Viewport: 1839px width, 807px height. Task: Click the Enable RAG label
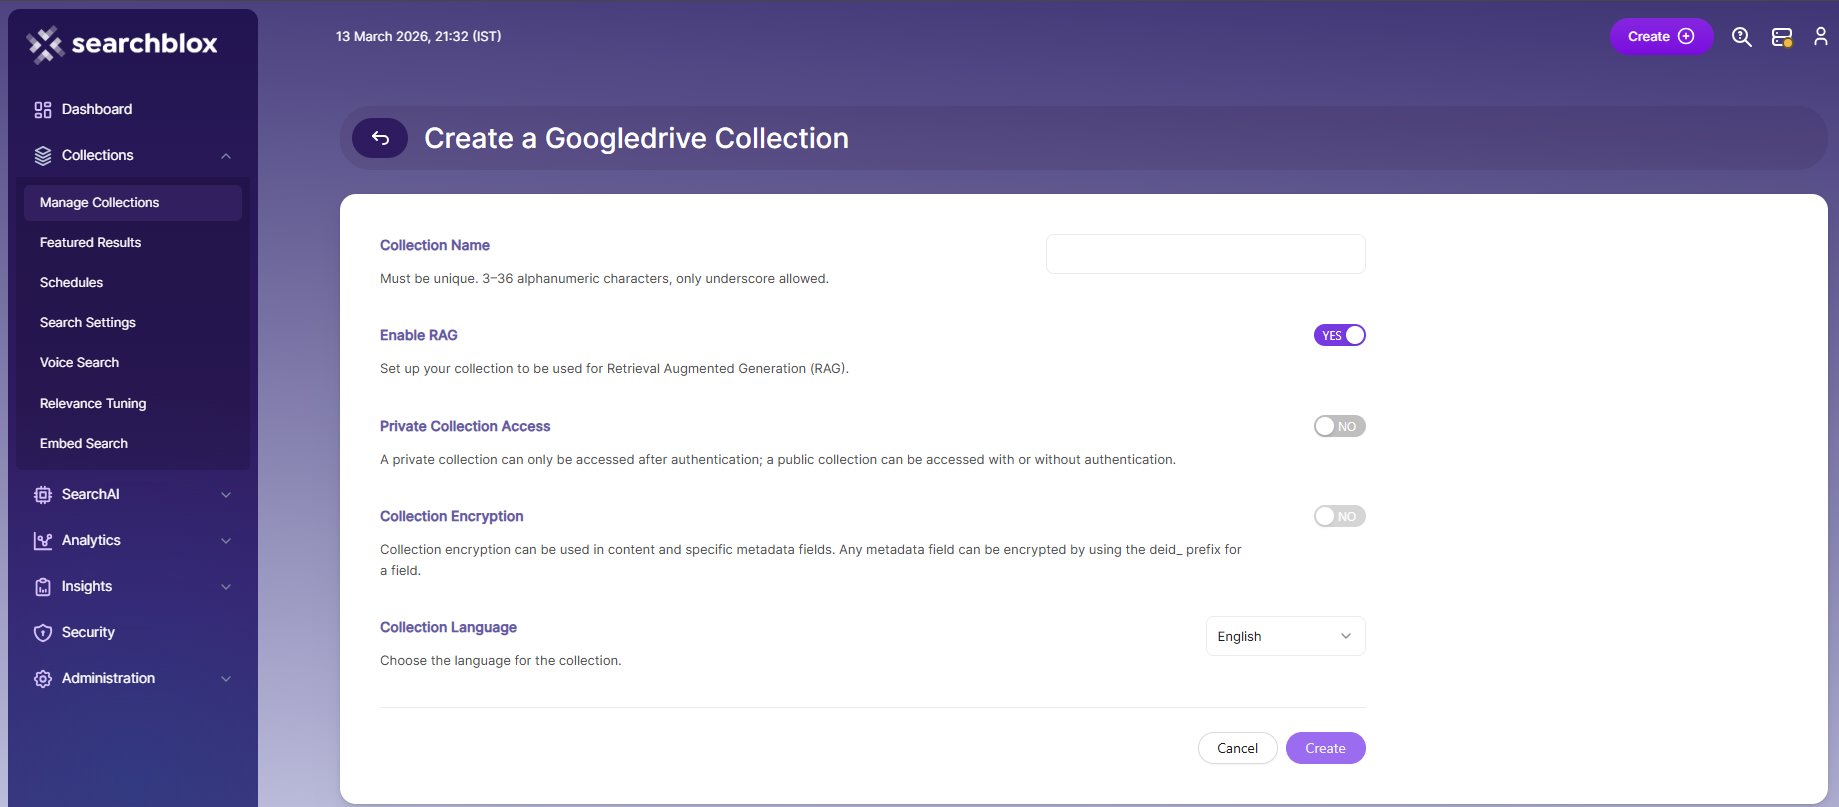[419, 335]
